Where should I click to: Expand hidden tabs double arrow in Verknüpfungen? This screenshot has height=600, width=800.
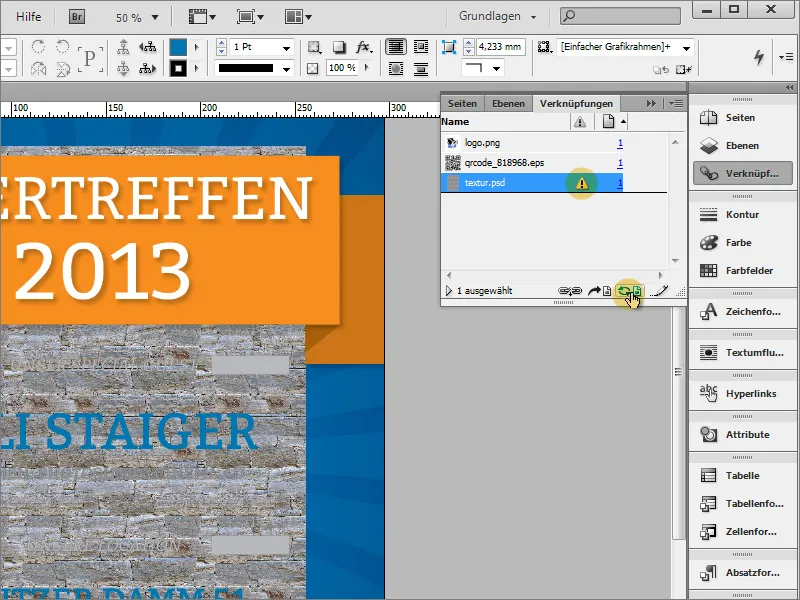651,104
